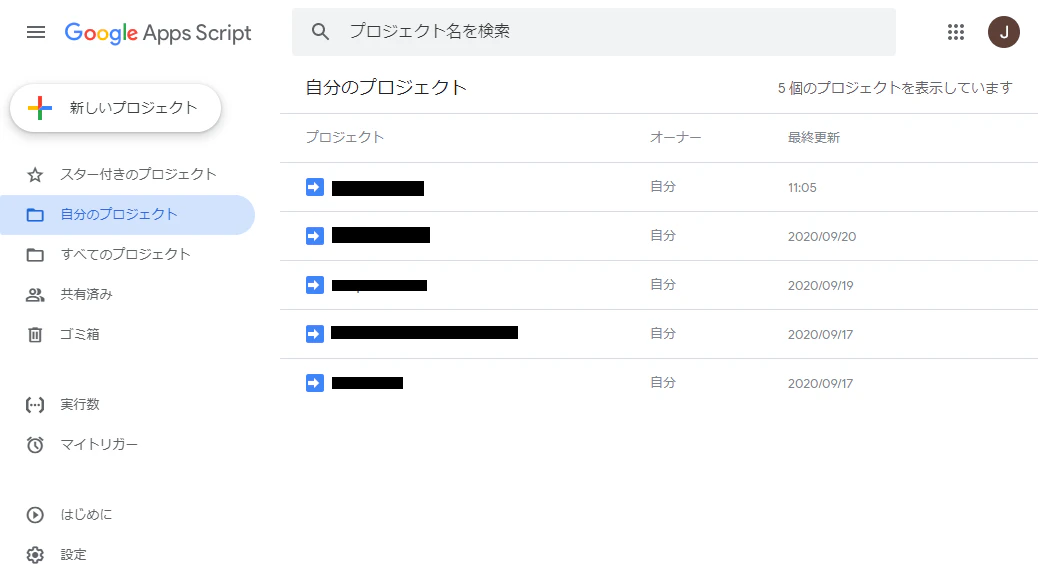
Task: Select 自分のプロジェクト in sidebar
Action: pos(127,214)
